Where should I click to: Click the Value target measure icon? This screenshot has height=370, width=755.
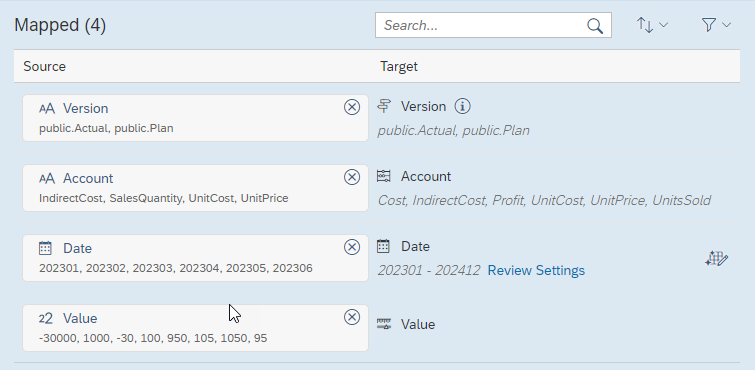[384, 324]
